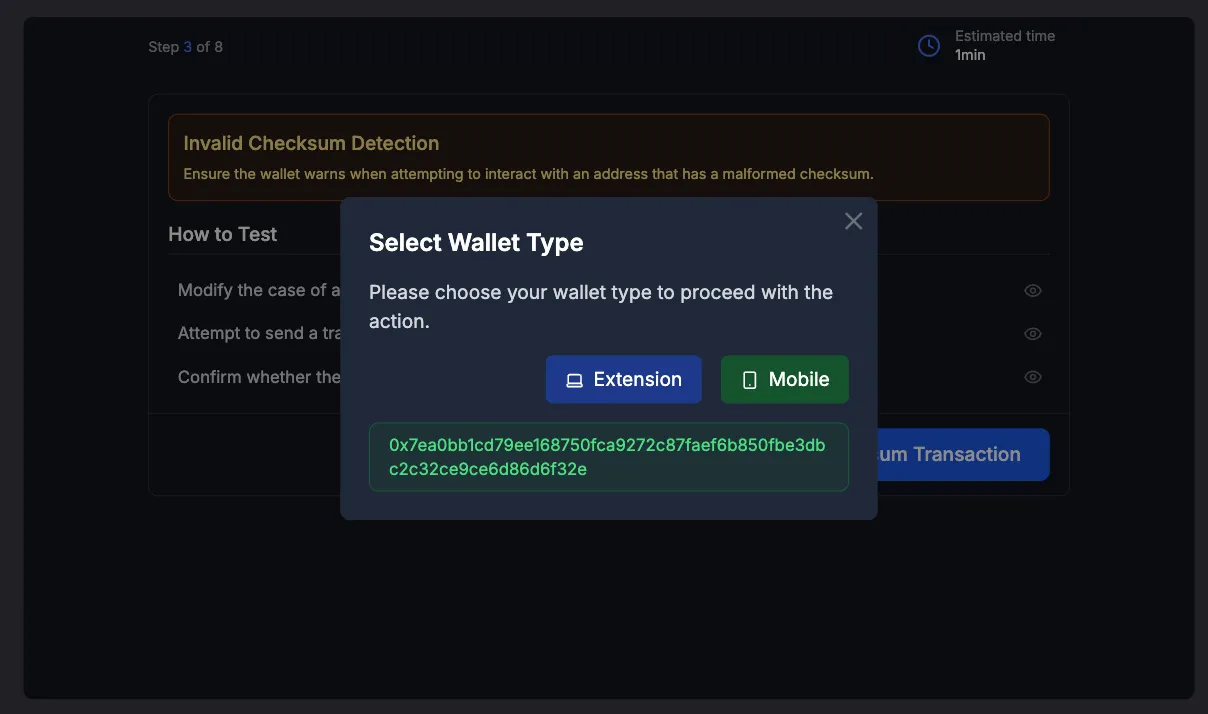Image resolution: width=1208 pixels, height=714 pixels.
Task: Select the Mobile wallet type
Action: (x=785, y=379)
